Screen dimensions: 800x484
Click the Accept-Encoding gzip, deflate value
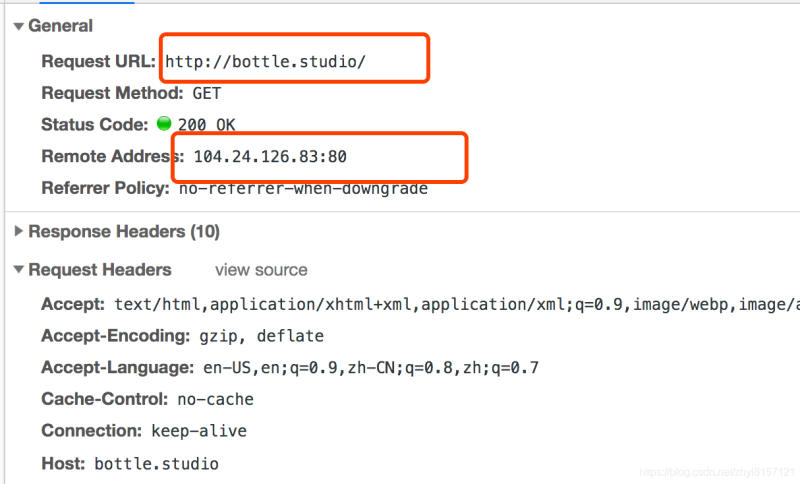[261, 336]
